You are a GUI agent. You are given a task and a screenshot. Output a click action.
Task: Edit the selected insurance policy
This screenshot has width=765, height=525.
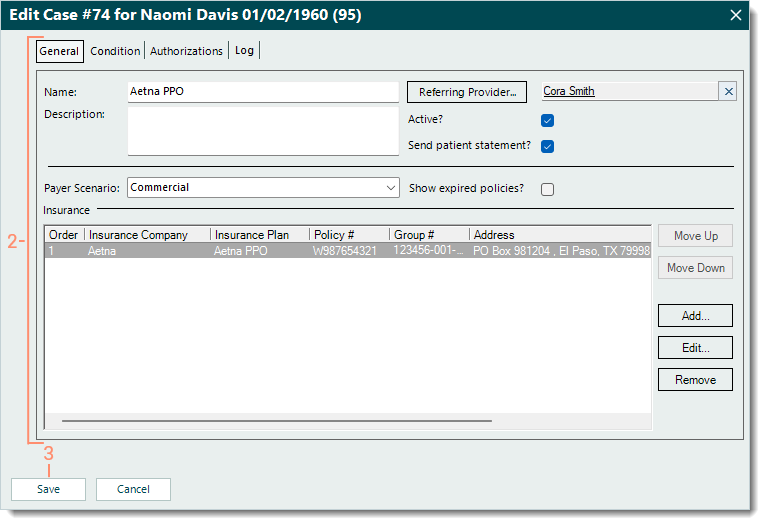(695, 348)
